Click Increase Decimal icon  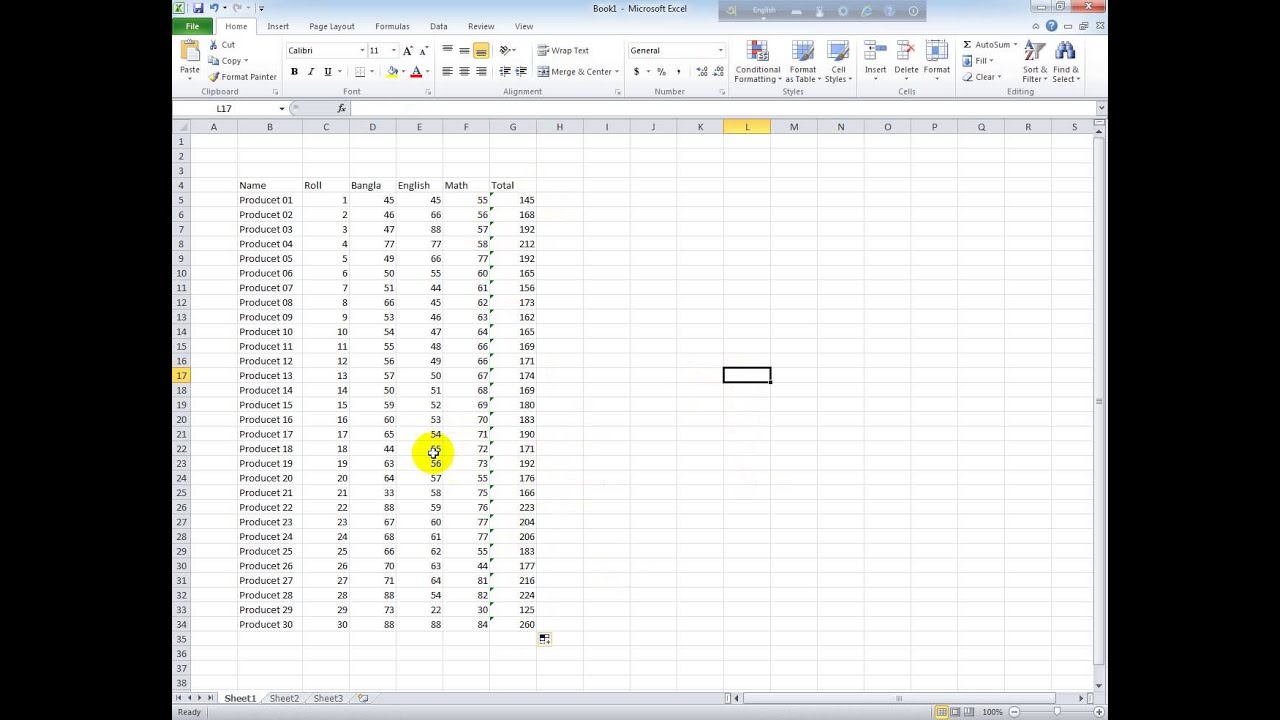tap(701, 72)
